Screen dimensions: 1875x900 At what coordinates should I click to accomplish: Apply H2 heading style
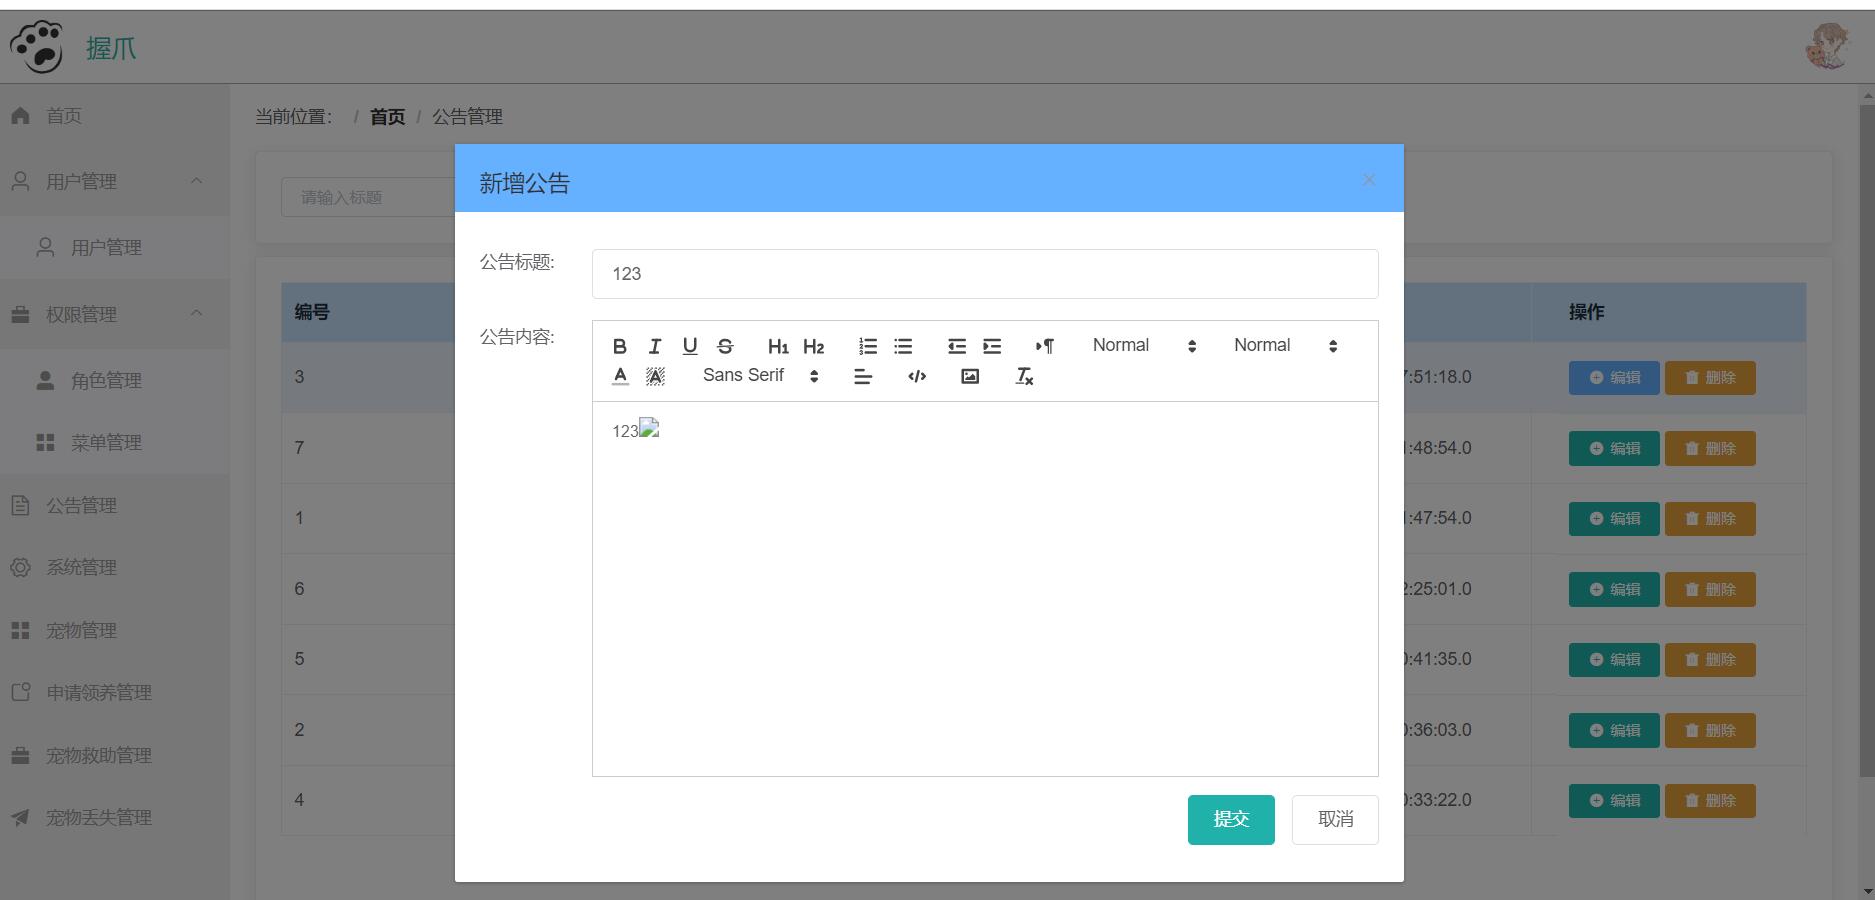[x=814, y=346]
